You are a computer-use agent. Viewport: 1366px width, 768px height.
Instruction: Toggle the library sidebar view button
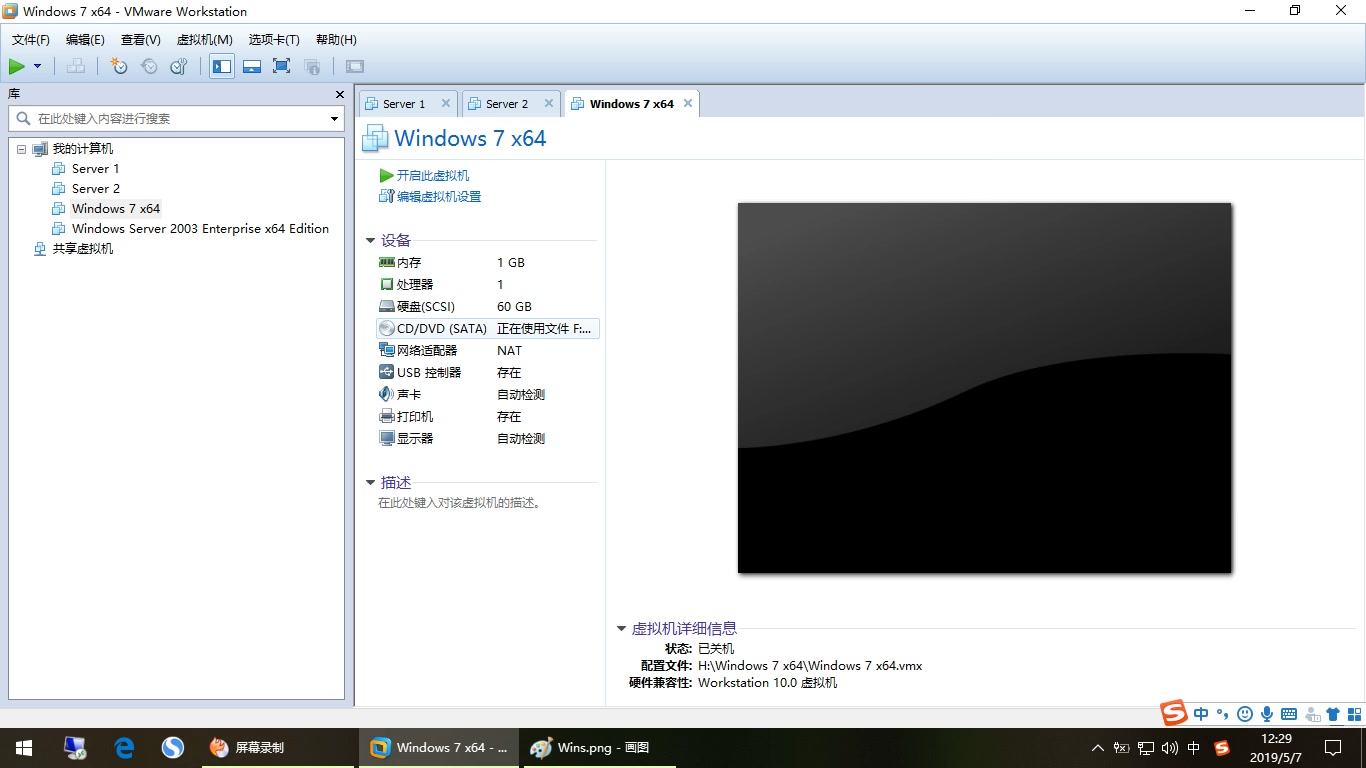(x=222, y=66)
